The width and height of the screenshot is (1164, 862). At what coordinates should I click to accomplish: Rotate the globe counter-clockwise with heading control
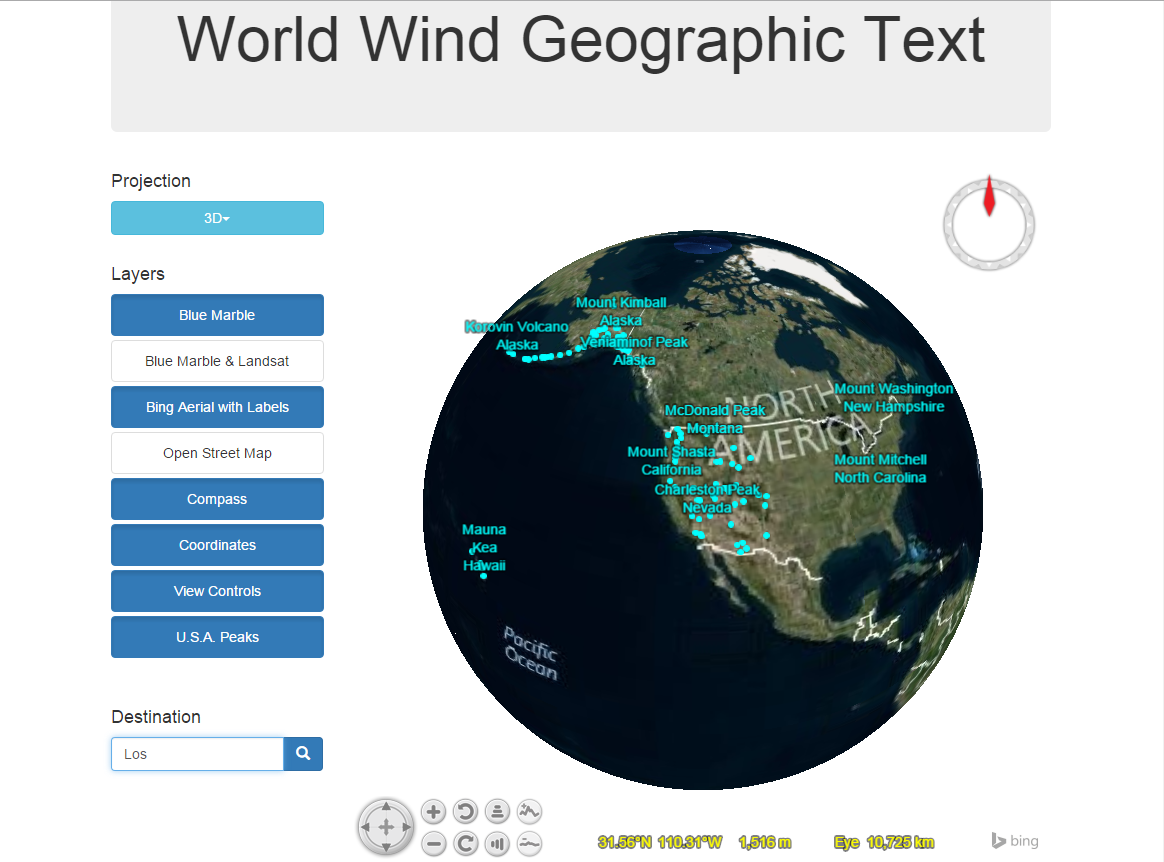pyautogui.click(x=465, y=812)
